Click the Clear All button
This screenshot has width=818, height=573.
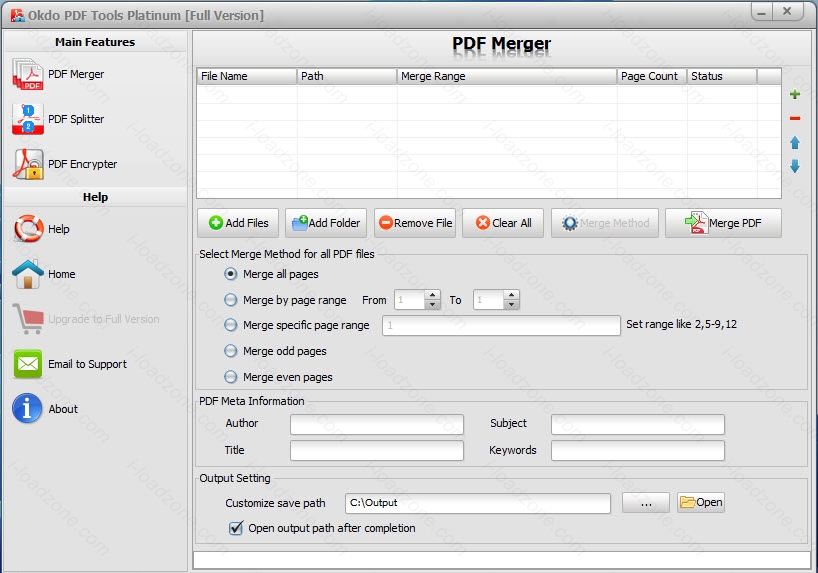503,223
